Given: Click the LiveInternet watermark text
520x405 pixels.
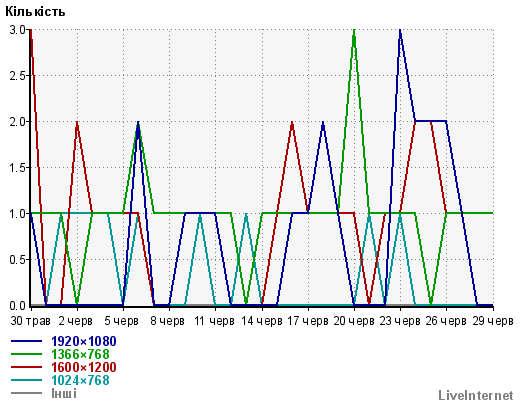Looking at the screenshot, I should [x=476, y=395].
